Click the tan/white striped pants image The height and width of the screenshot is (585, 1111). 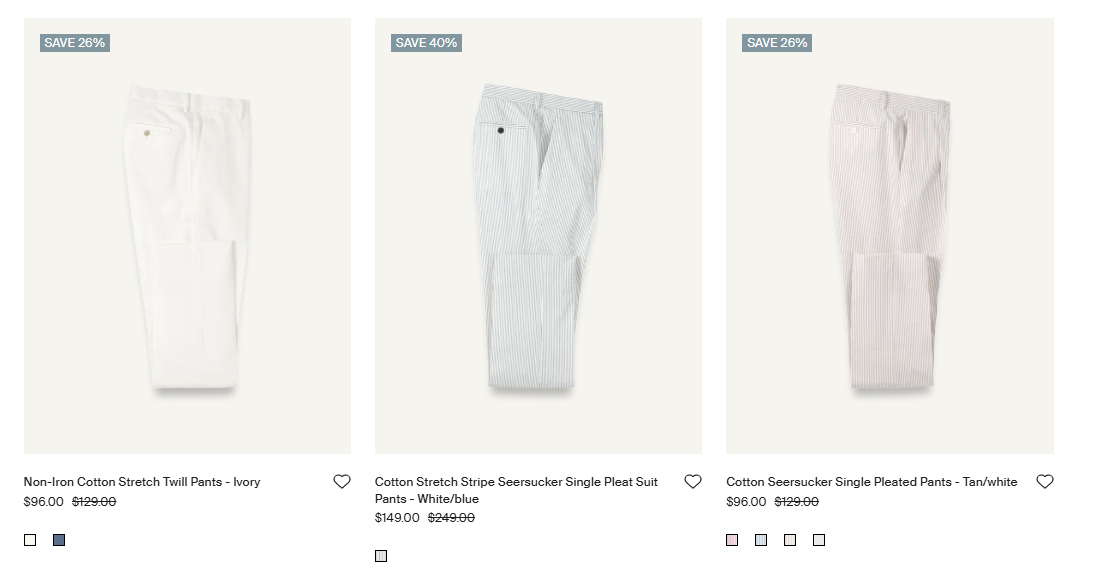tap(888, 235)
